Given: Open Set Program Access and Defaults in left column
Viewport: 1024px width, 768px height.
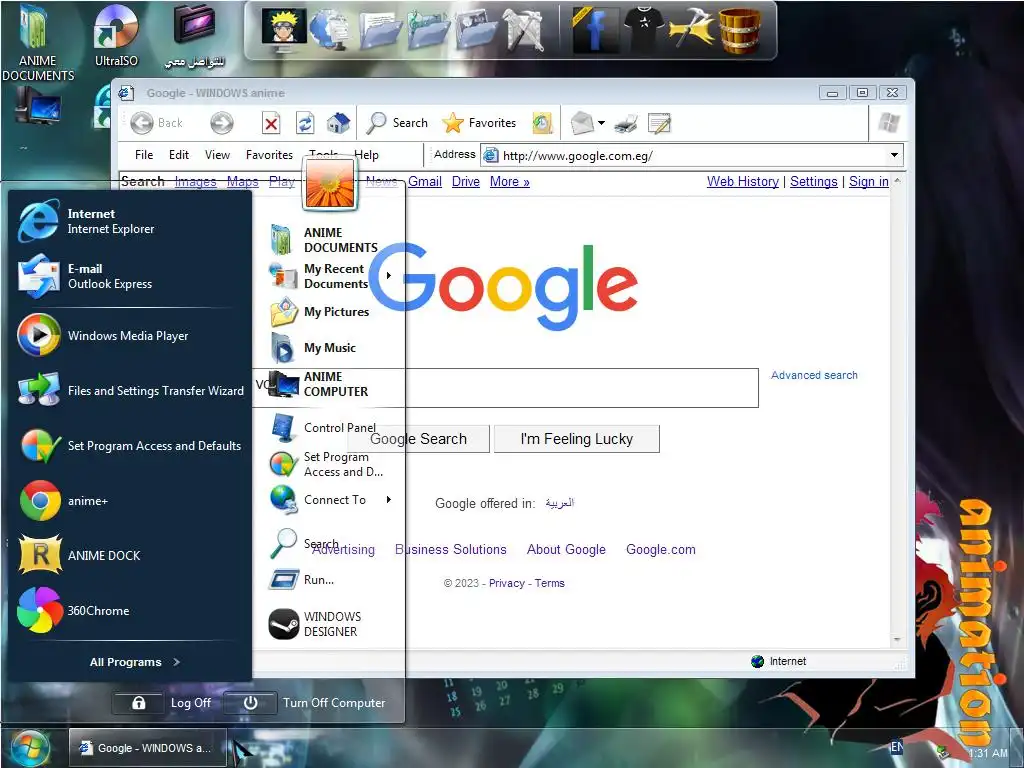Looking at the screenshot, I should (x=130, y=445).
